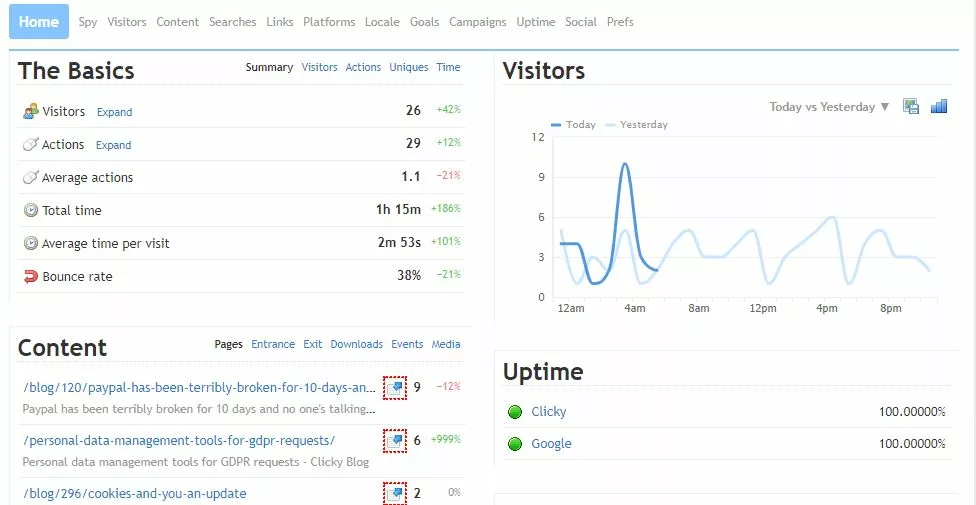The width and height of the screenshot is (976, 505).
Task: Select Downloads tab in Content panel
Action: click(x=356, y=344)
